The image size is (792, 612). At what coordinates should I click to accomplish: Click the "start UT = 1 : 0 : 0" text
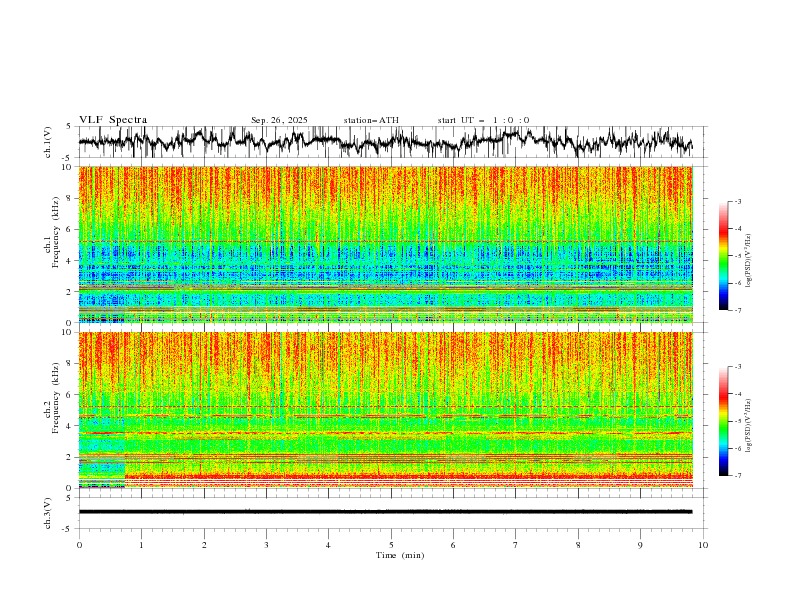coord(483,120)
